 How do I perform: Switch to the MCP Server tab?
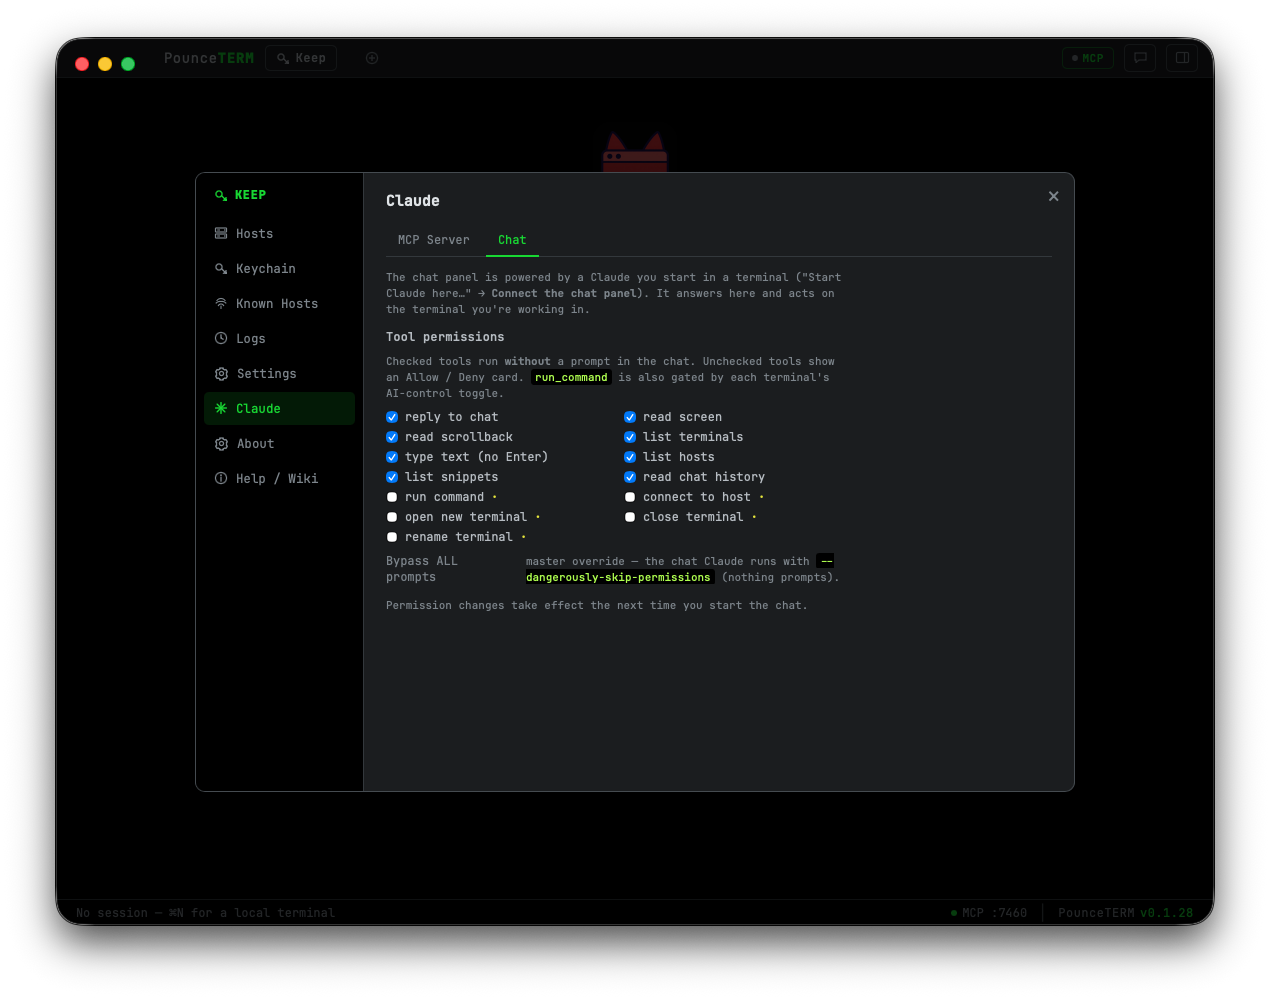[433, 240]
